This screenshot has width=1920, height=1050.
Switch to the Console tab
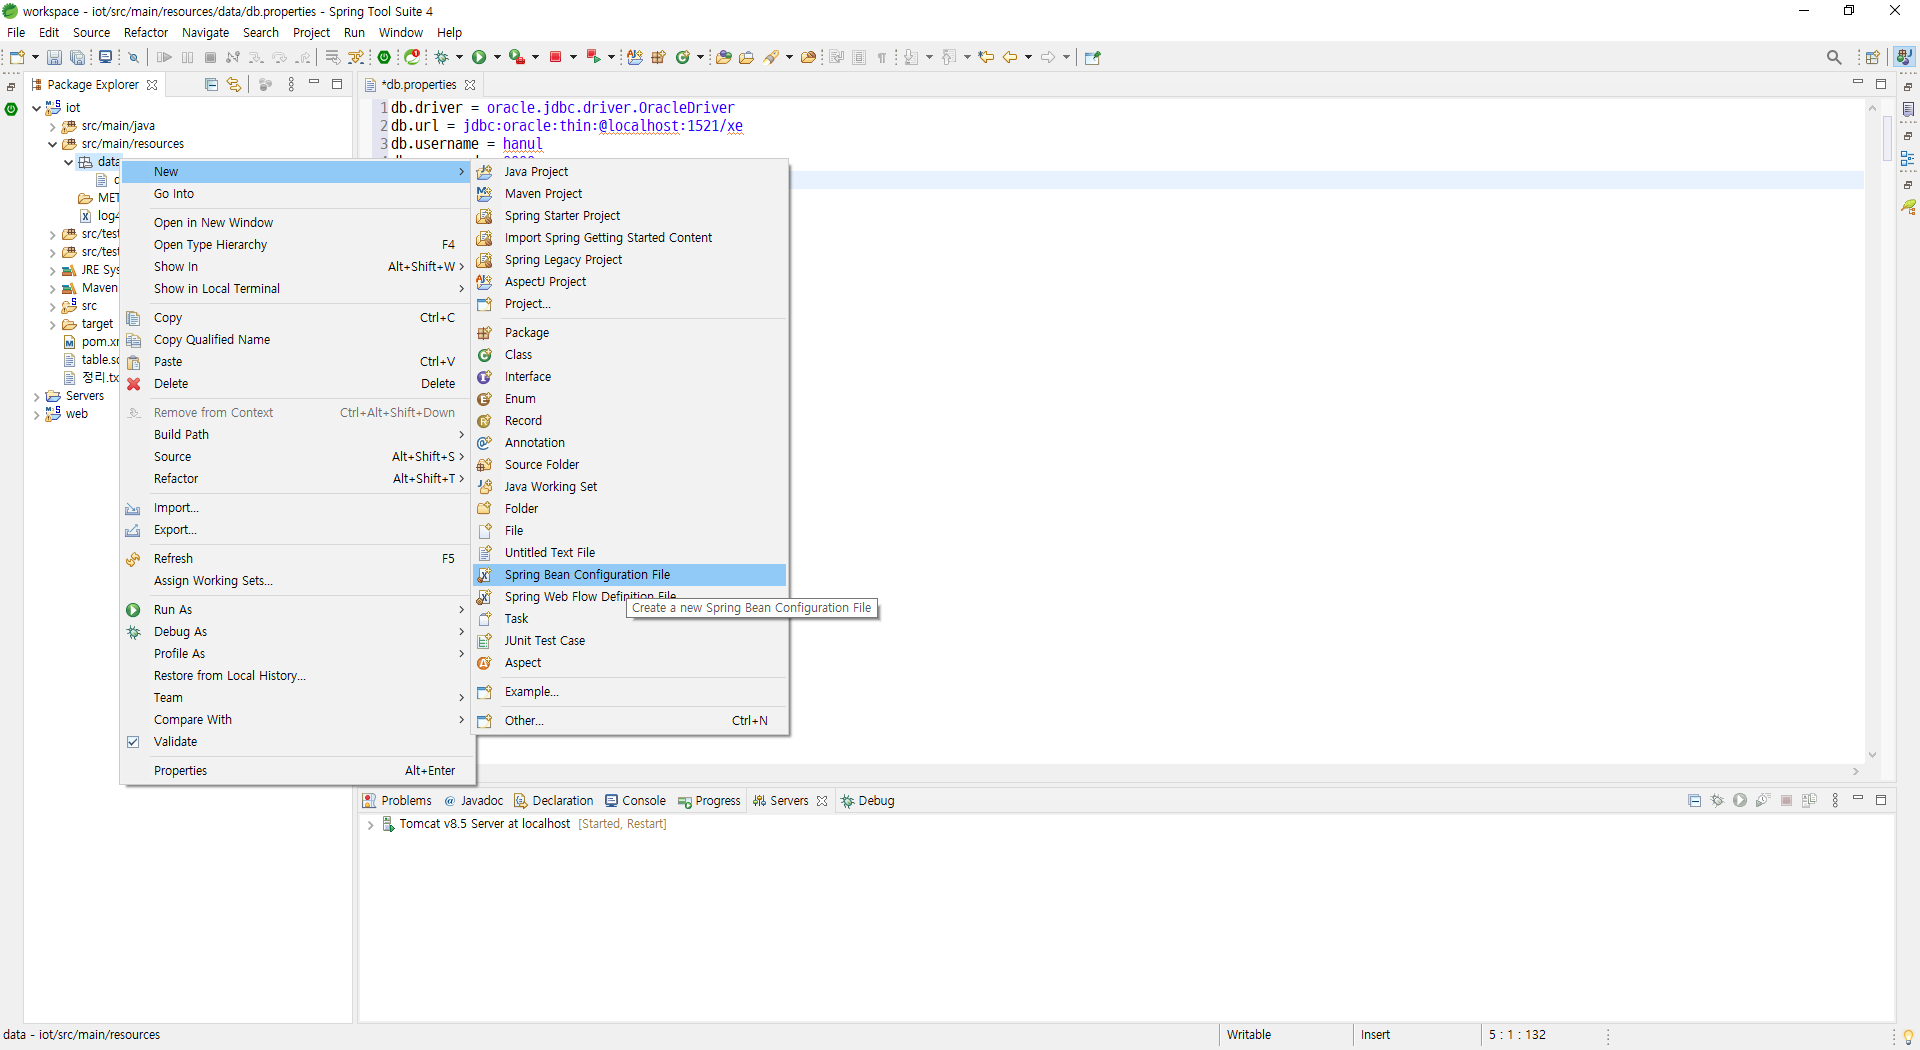[635, 801]
